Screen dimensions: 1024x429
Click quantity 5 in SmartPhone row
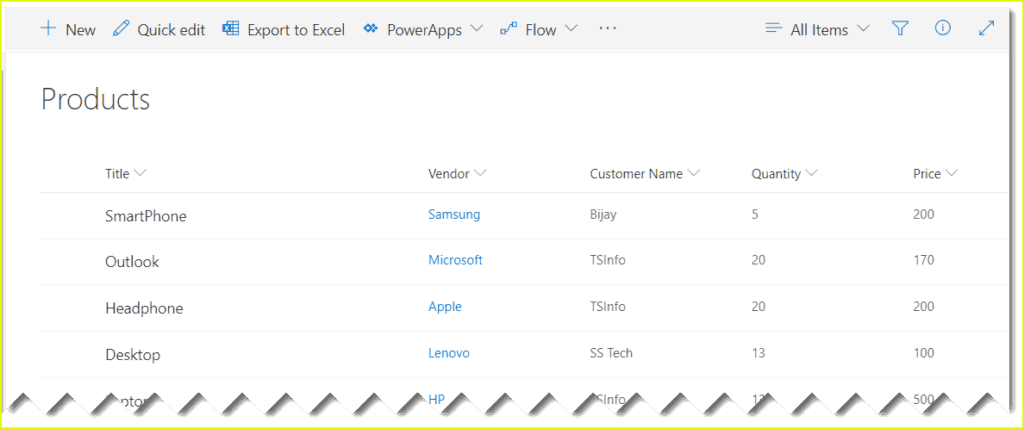755,214
